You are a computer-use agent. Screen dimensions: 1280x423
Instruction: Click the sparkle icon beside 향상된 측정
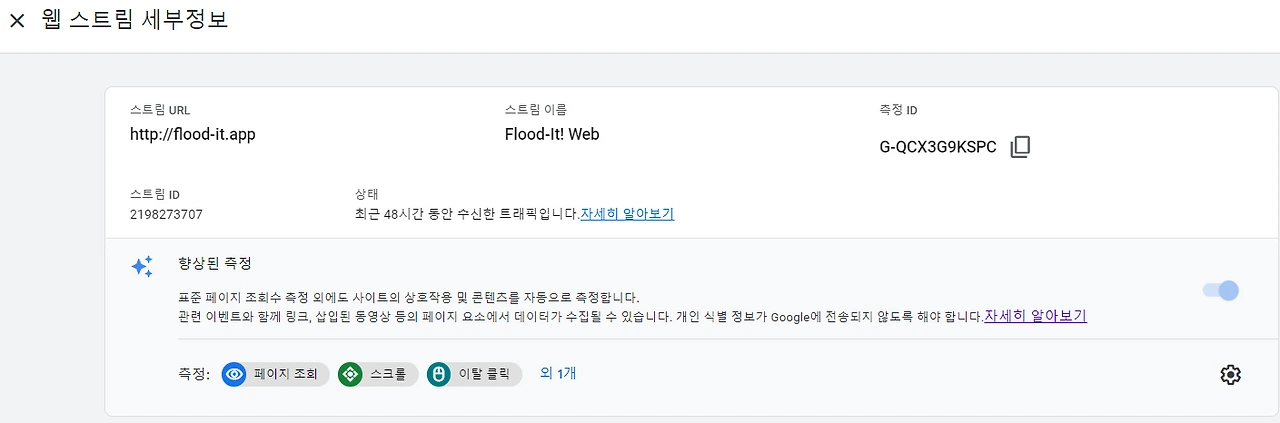coord(142,266)
